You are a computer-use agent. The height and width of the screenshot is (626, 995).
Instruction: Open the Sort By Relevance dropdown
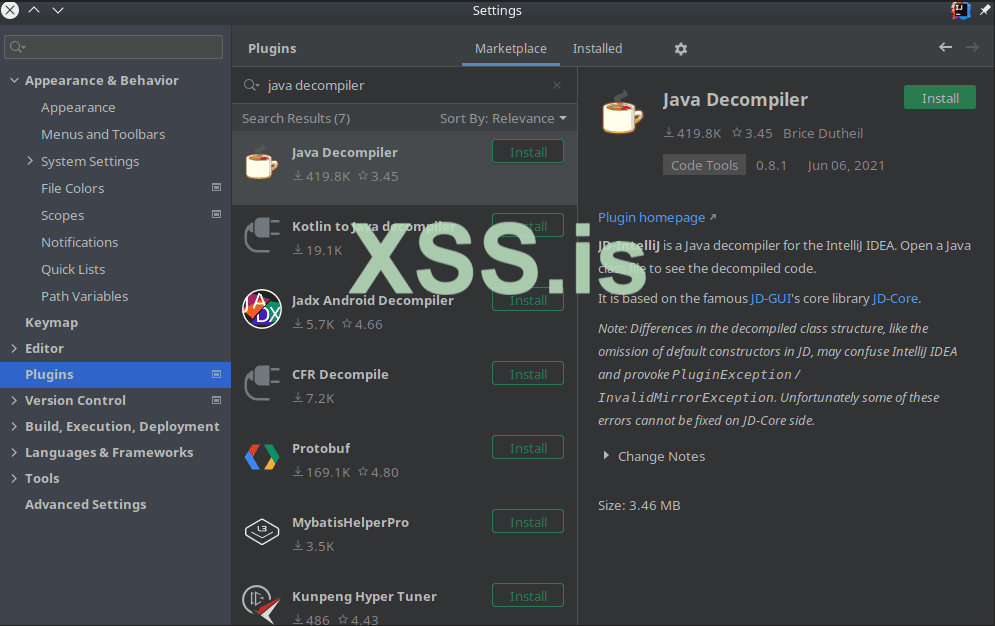pyautogui.click(x=503, y=119)
